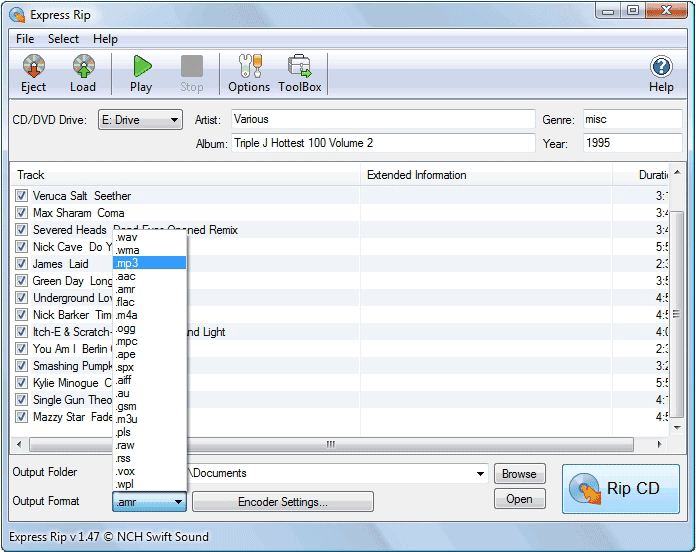Select .gsm from the format list
This screenshot has width=696, height=552.
click(150, 406)
